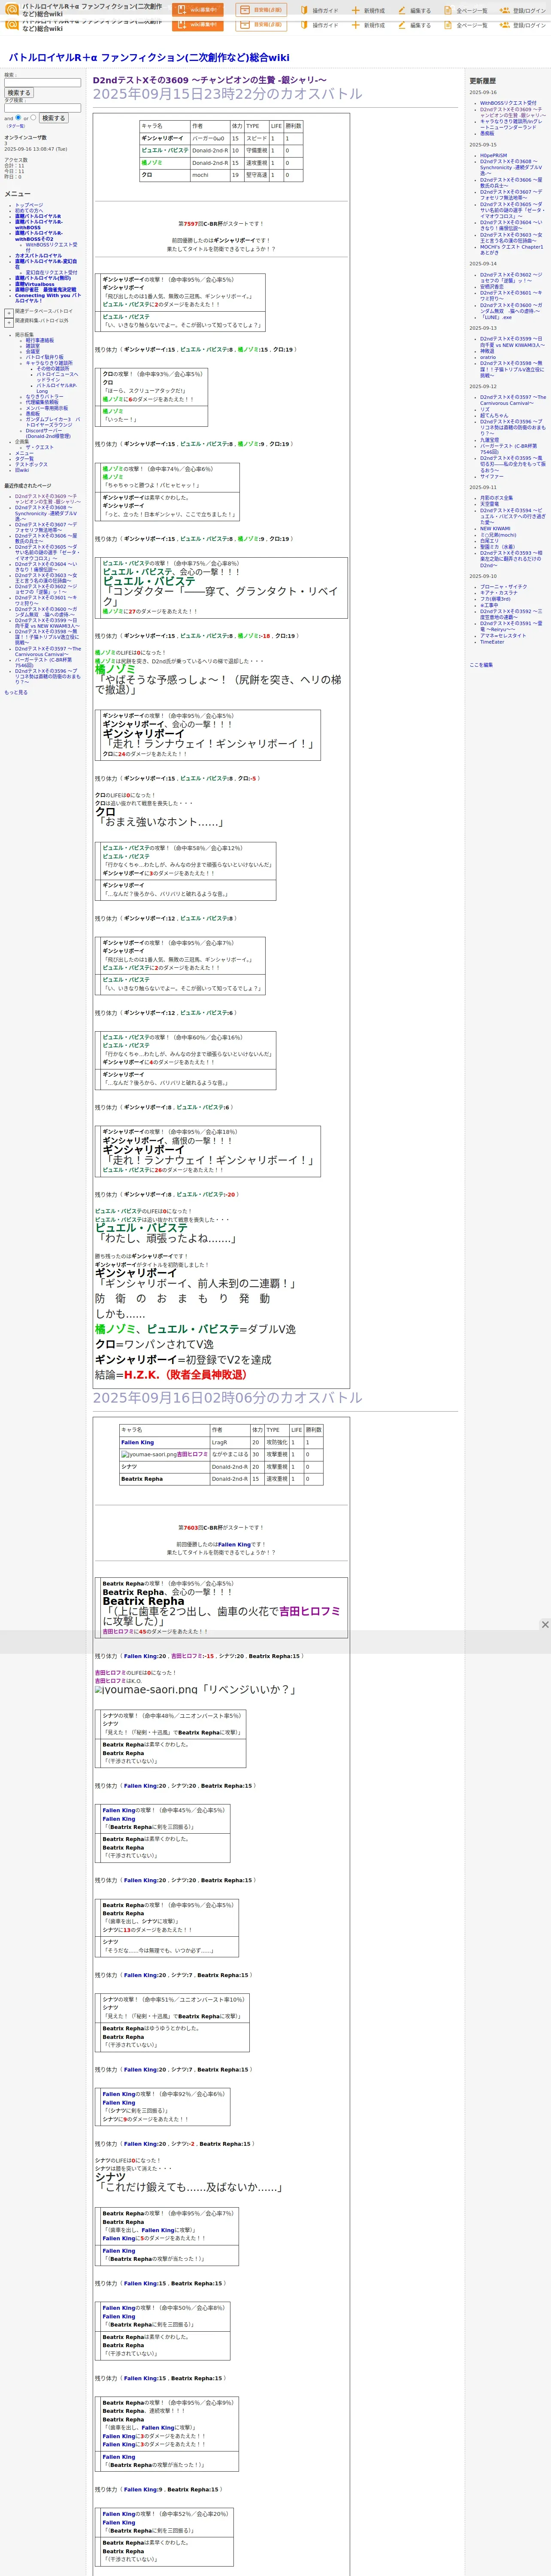Open the wiki title heading link
This screenshot has width=551, height=2576.
pos(149,58)
